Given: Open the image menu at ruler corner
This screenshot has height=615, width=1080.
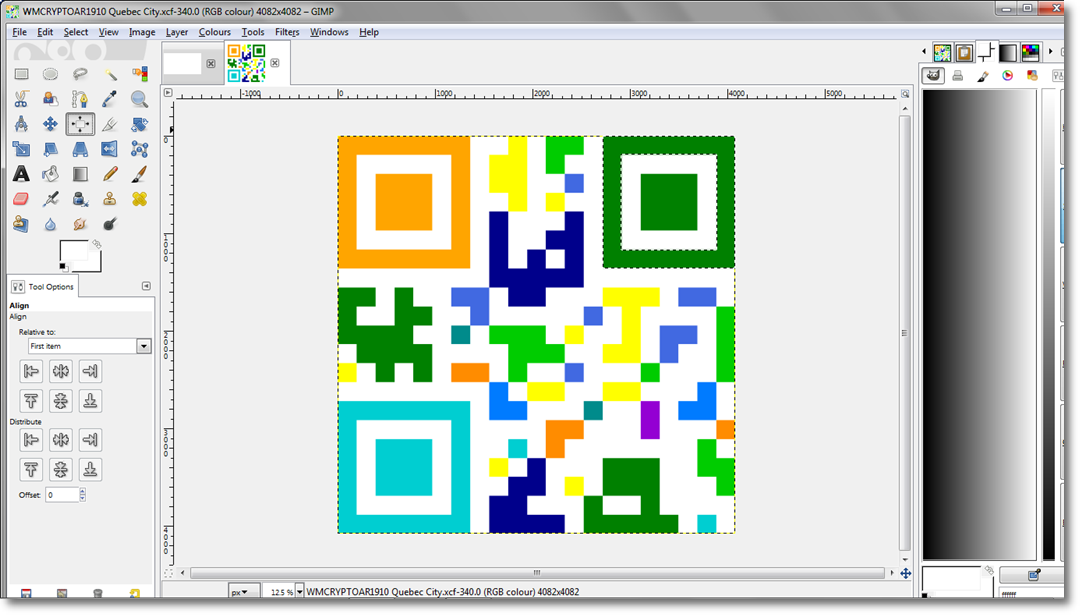Looking at the screenshot, I should [x=168, y=92].
